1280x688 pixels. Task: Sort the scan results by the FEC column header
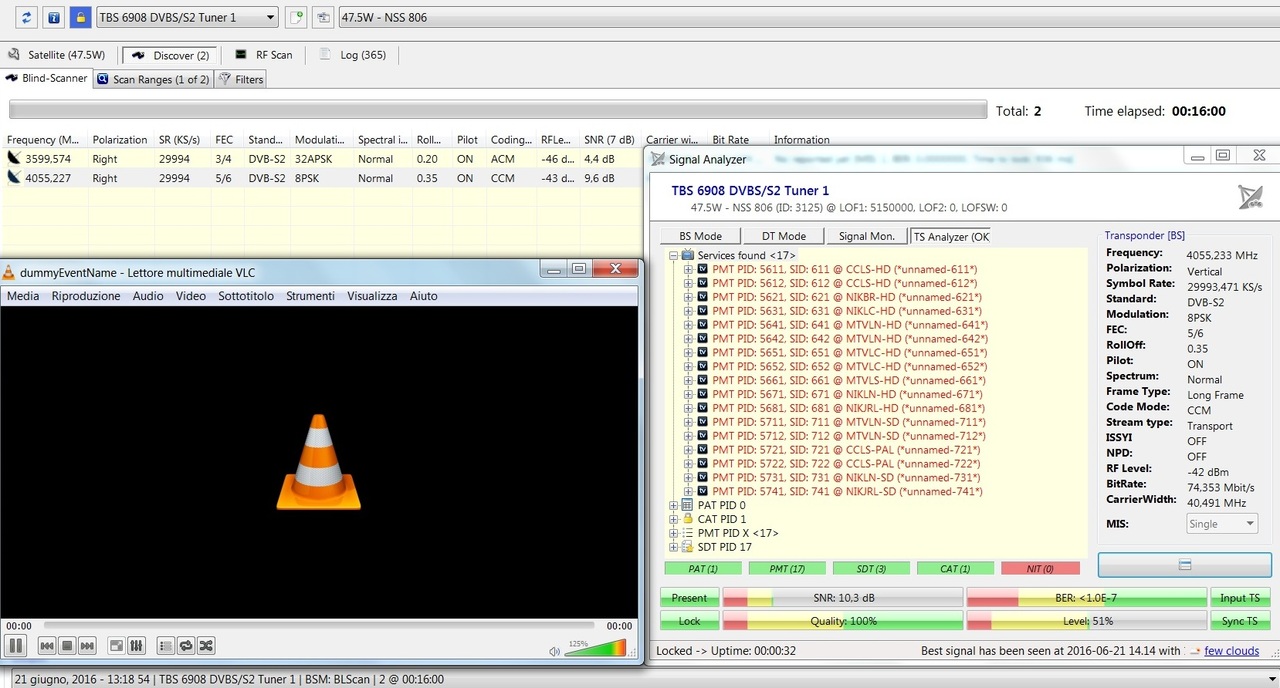pos(224,140)
